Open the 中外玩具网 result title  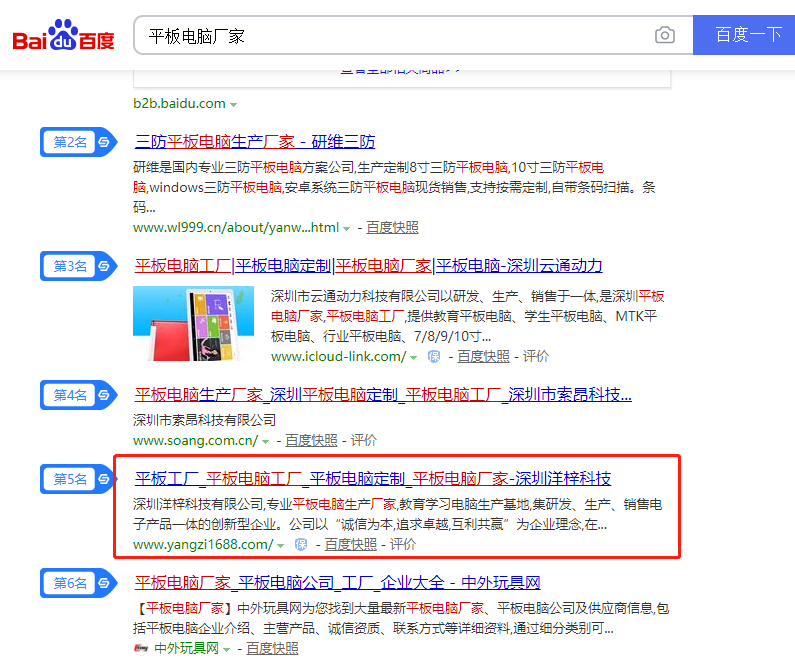click(338, 582)
